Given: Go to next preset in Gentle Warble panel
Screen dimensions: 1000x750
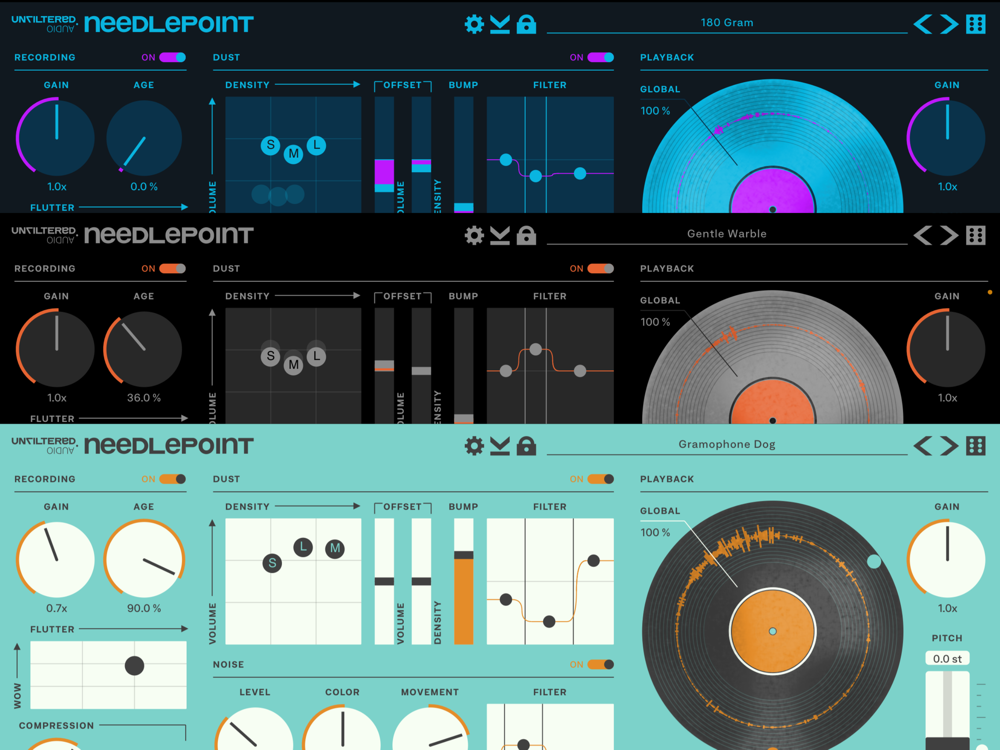Looking at the screenshot, I should (x=949, y=235).
